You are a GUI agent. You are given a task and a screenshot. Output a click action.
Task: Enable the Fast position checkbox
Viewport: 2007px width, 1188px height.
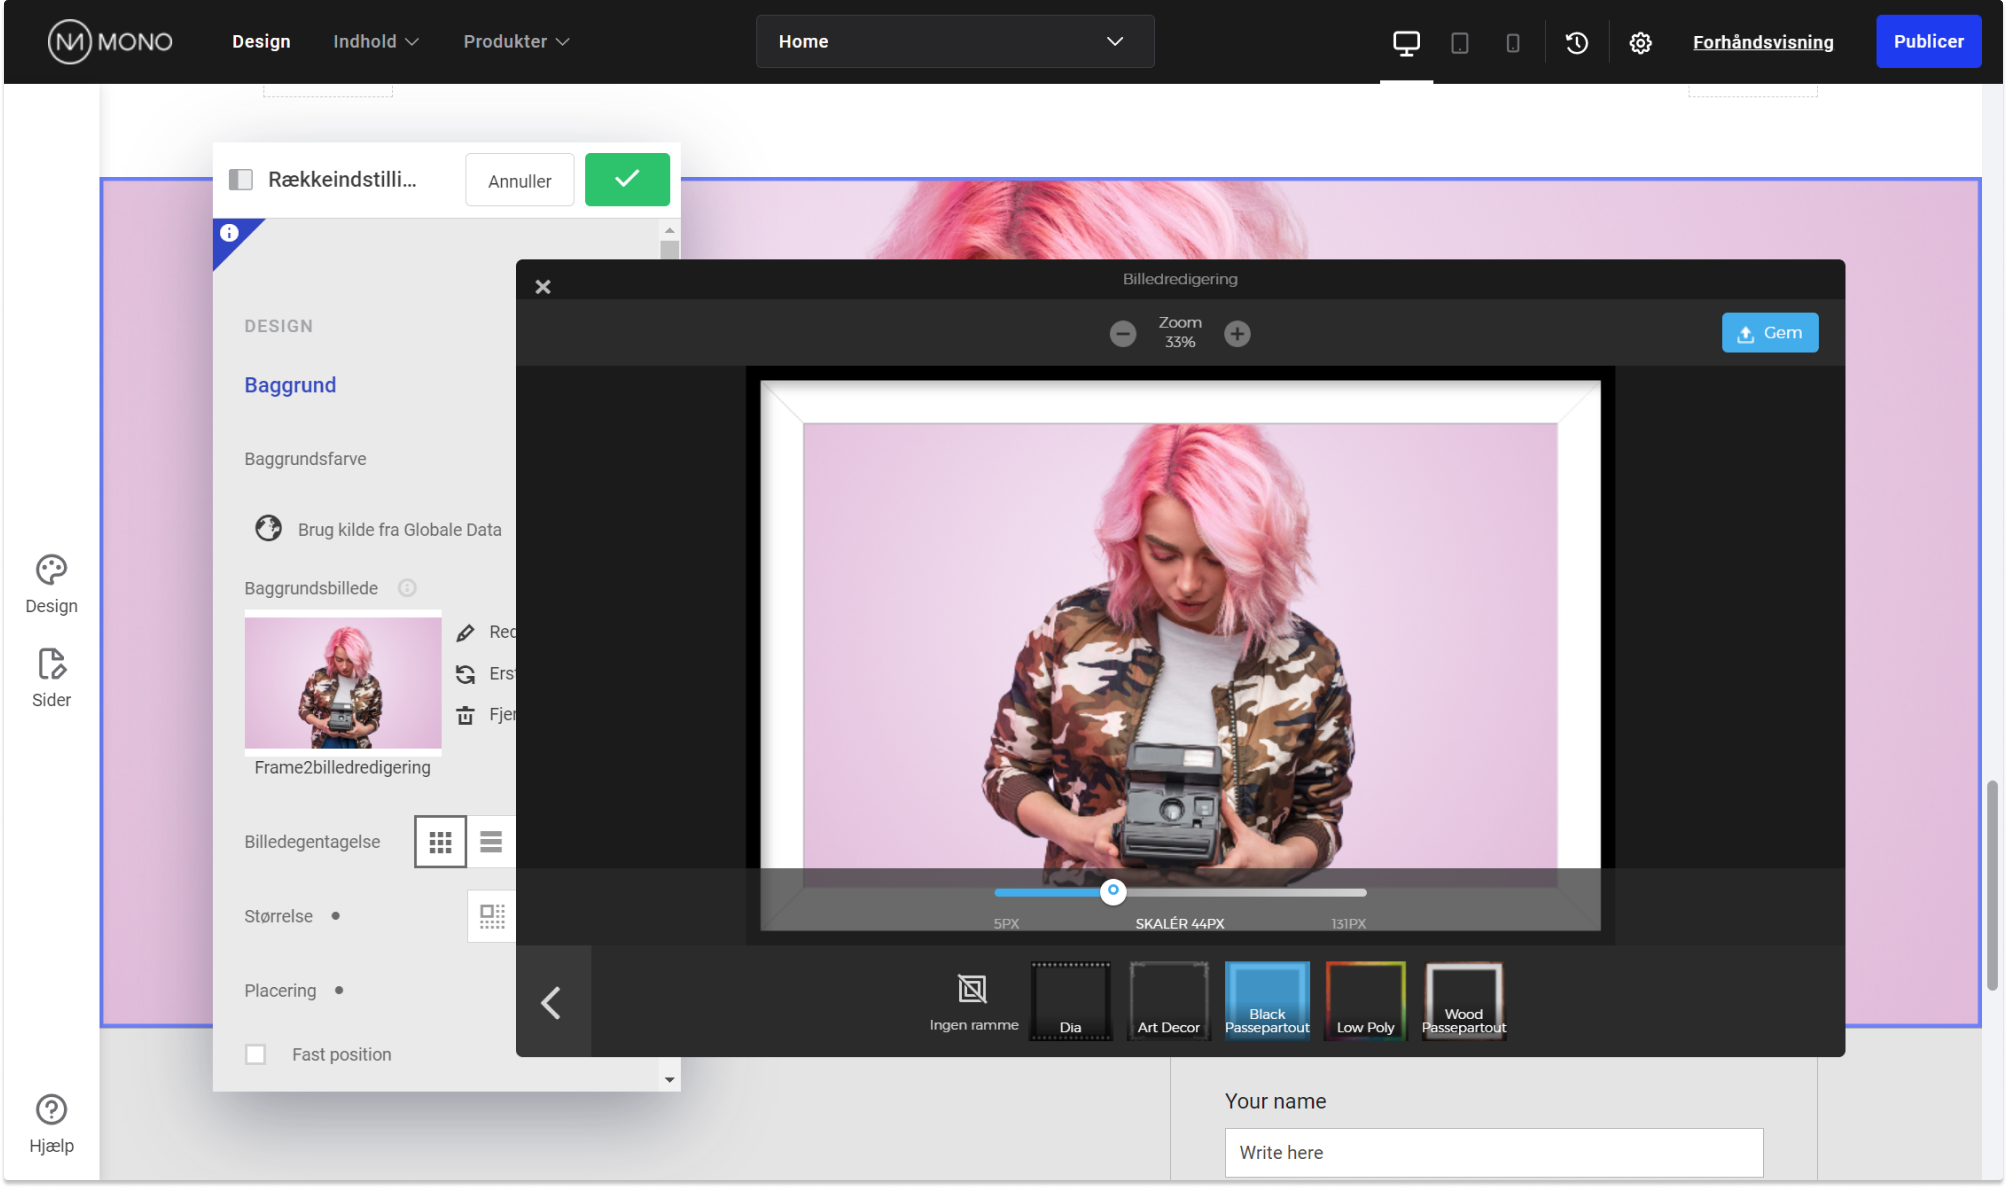coord(256,1054)
